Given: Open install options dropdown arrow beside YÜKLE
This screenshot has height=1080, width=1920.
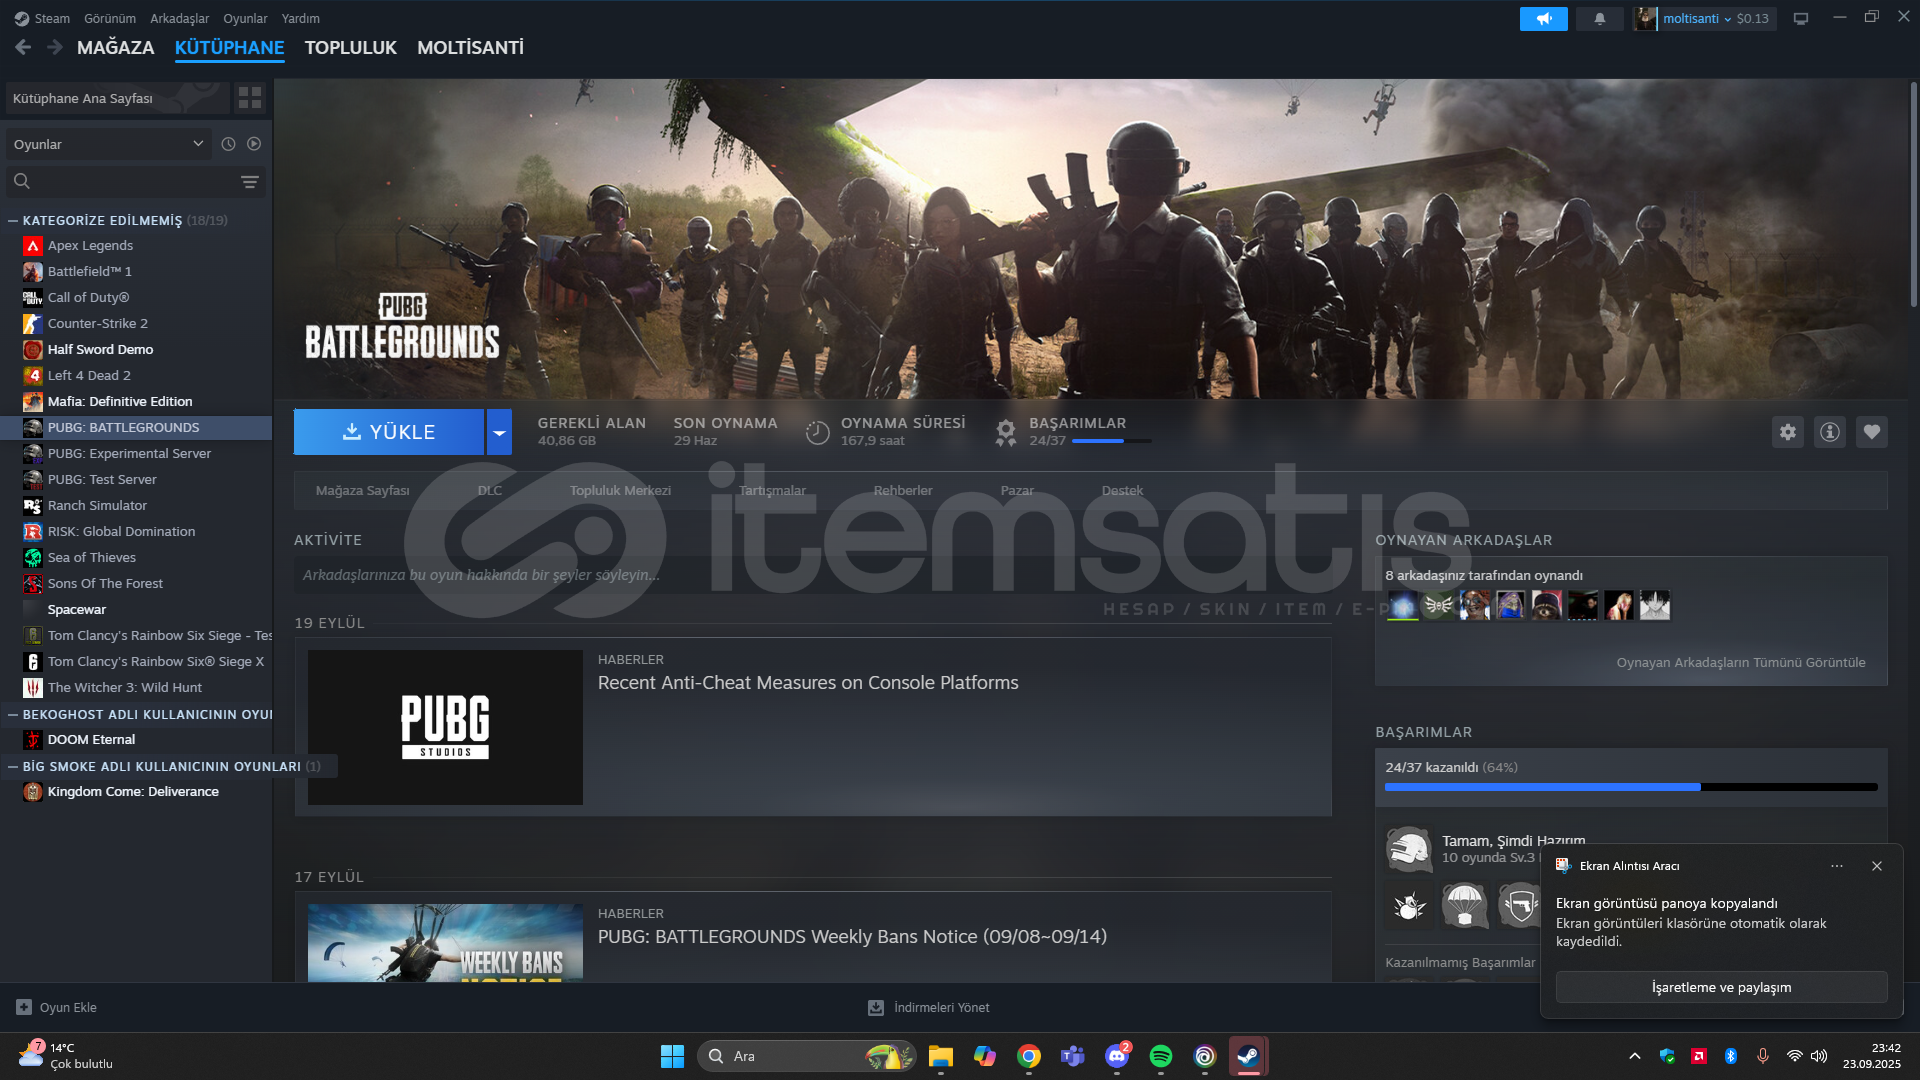Looking at the screenshot, I should [499, 432].
